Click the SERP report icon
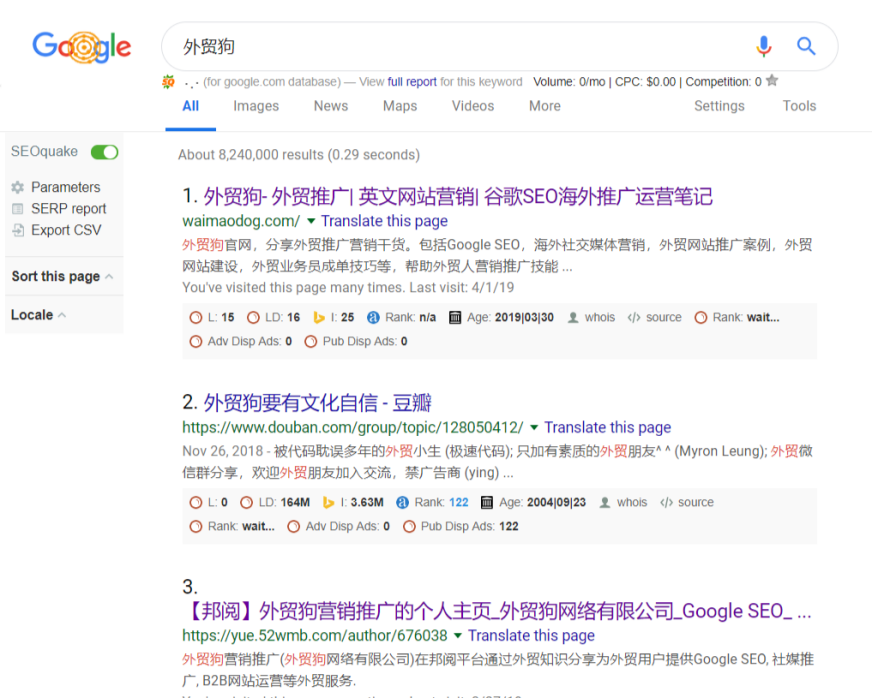The height and width of the screenshot is (699, 872). 18,209
